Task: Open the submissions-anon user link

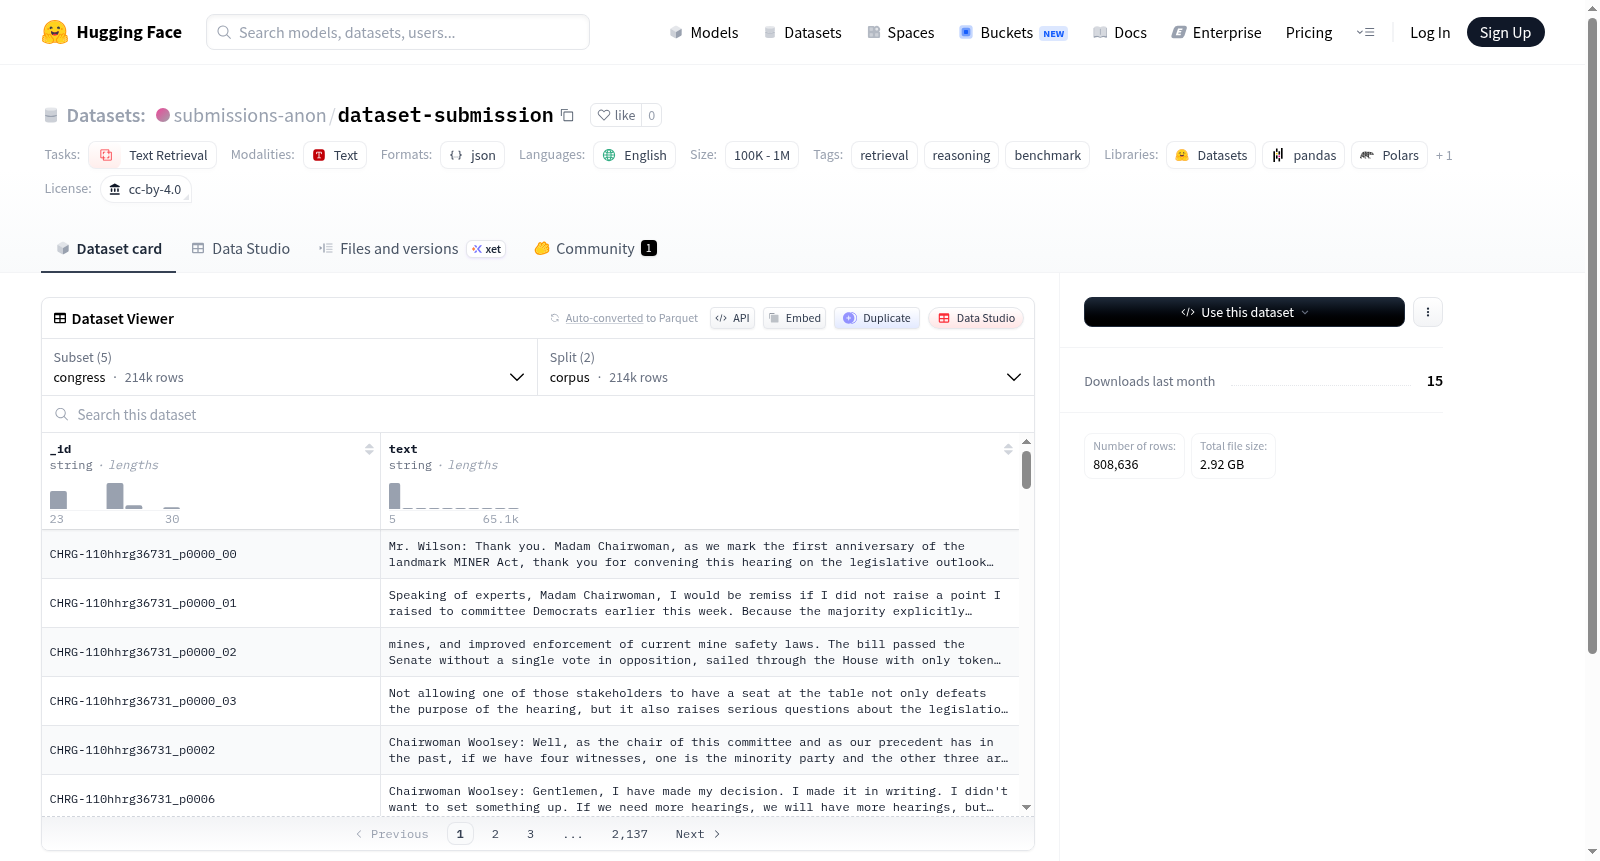Action: point(250,115)
